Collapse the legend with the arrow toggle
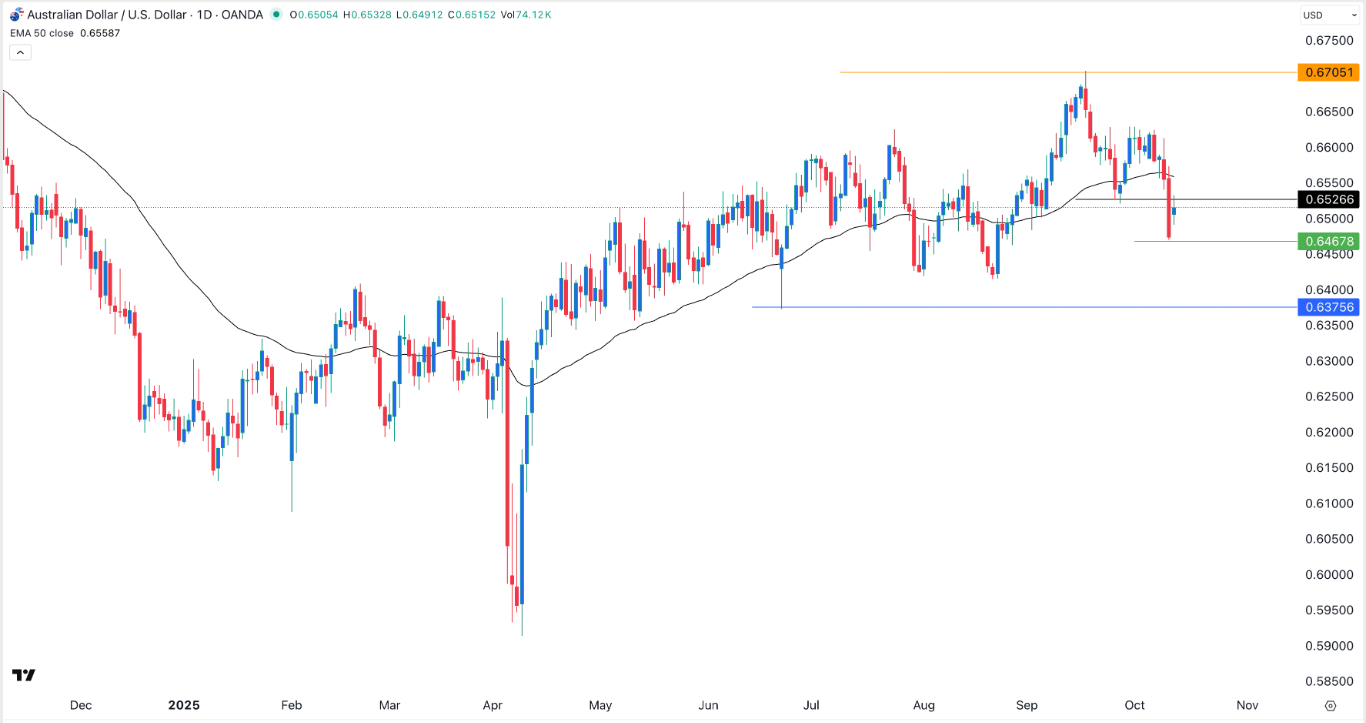 click(x=20, y=52)
